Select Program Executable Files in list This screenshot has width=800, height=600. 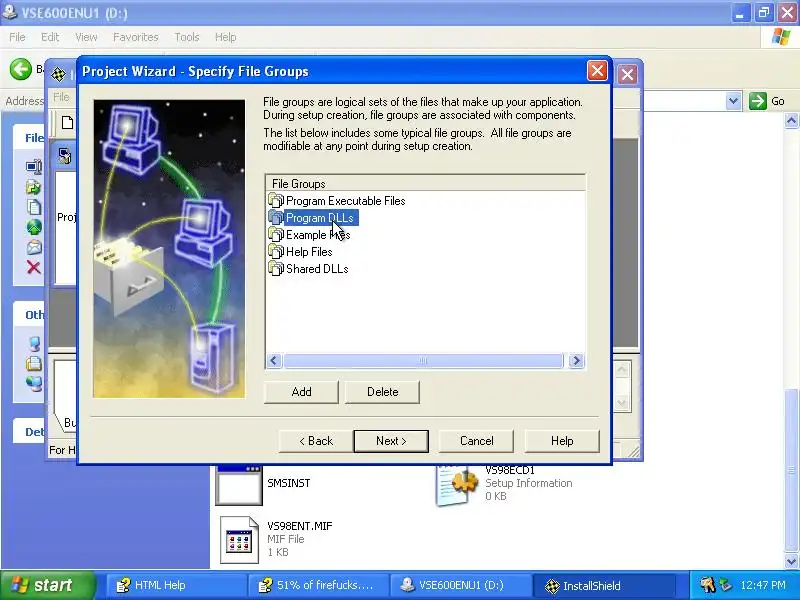(345, 201)
